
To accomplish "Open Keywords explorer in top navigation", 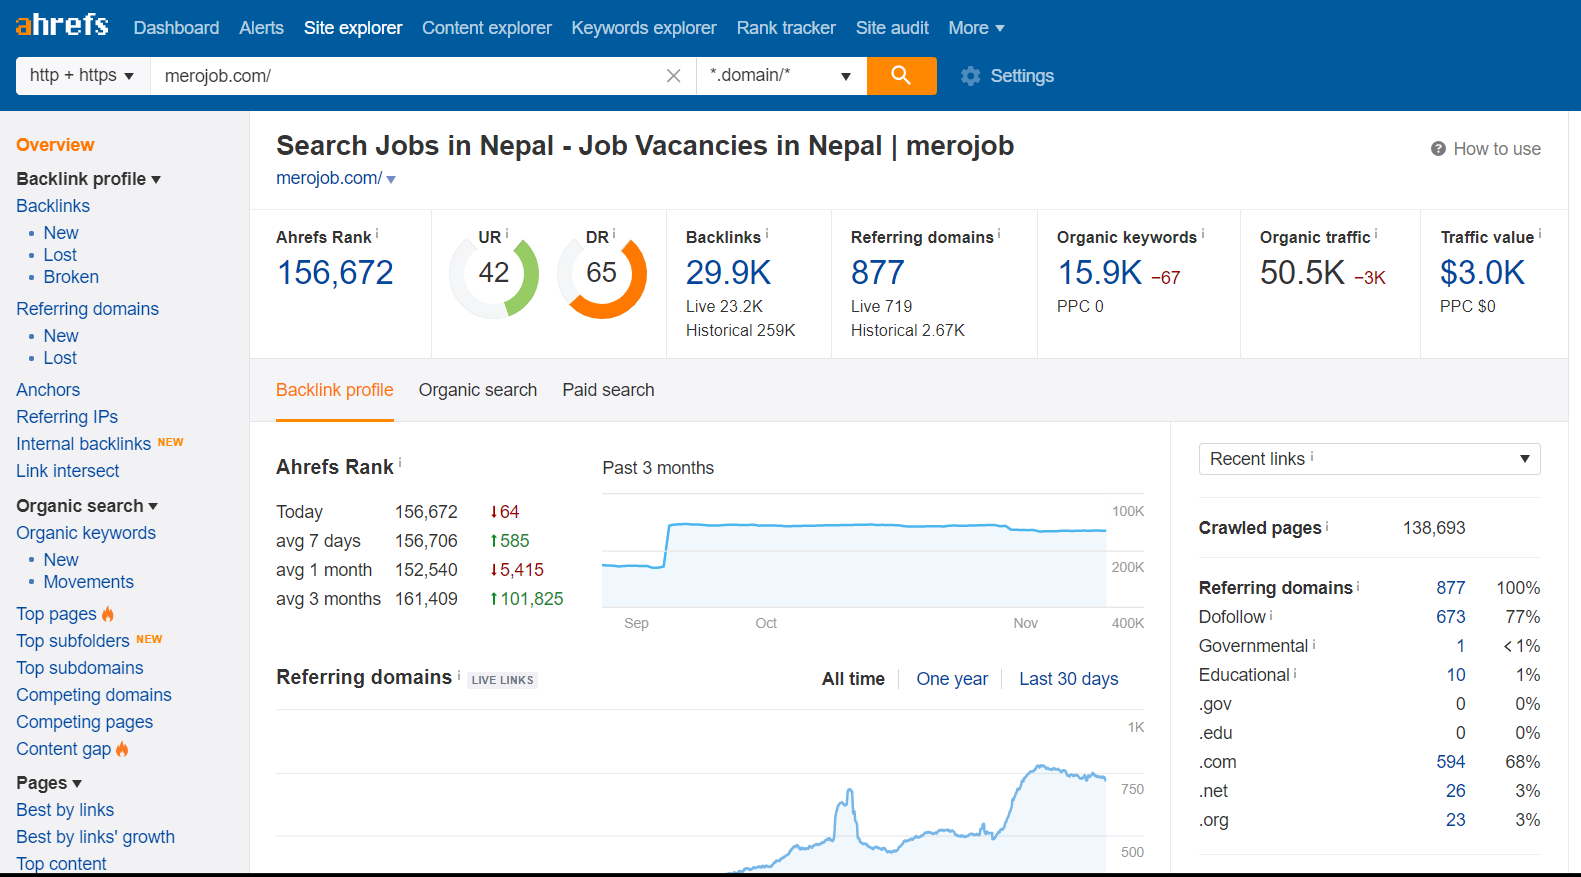I will pos(644,28).
